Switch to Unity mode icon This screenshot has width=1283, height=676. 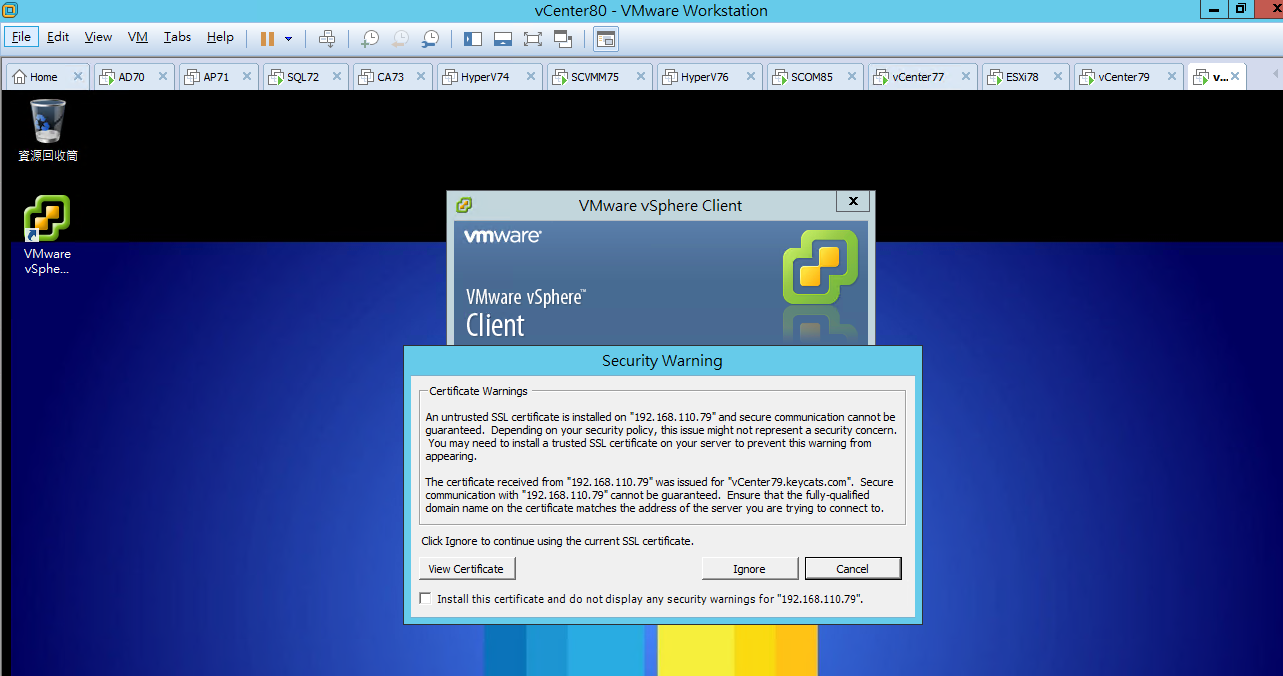(x=562, y=38)
